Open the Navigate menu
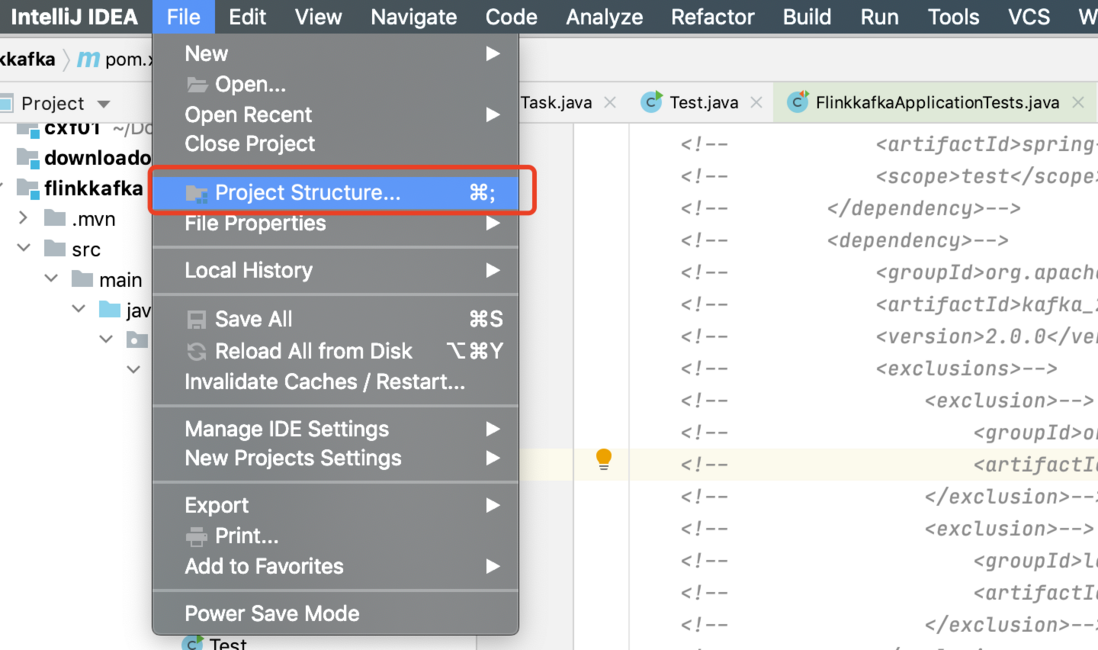1098x650 pixels. [x=413, y=17]
